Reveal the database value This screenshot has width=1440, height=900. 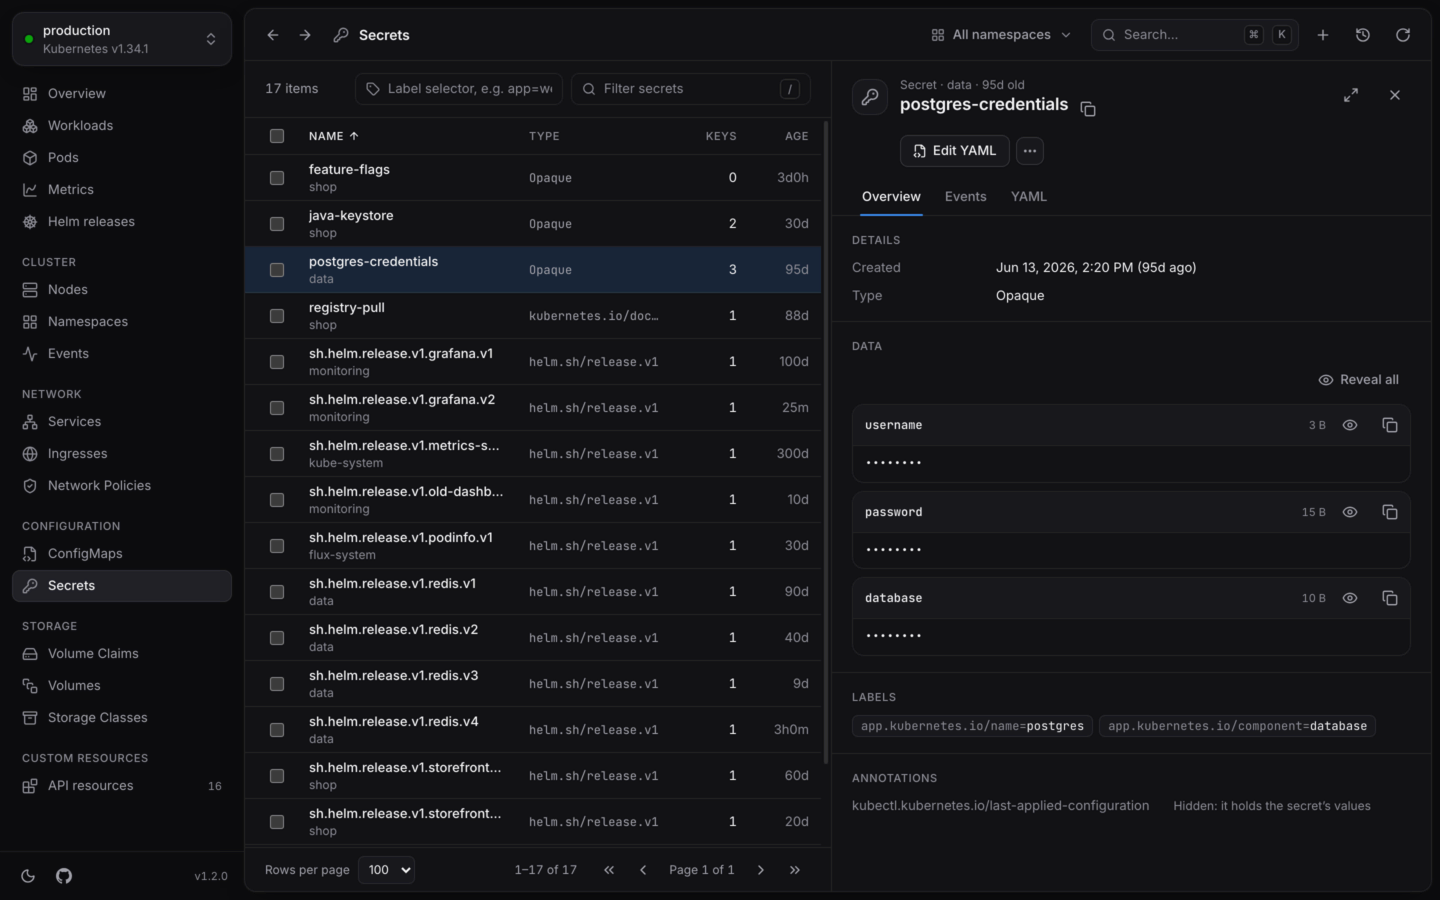coord(1350,598)
